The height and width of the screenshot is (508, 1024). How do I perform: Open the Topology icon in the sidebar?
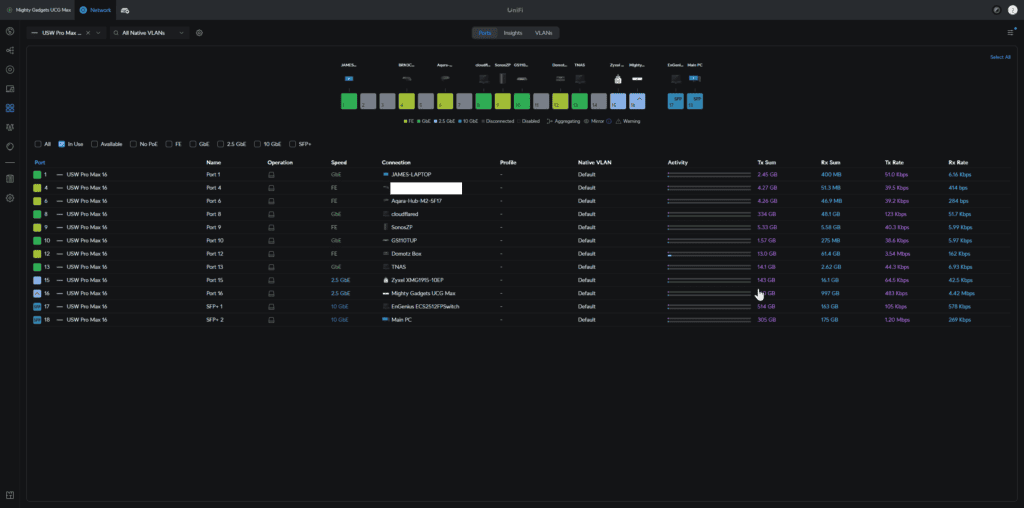10,50
